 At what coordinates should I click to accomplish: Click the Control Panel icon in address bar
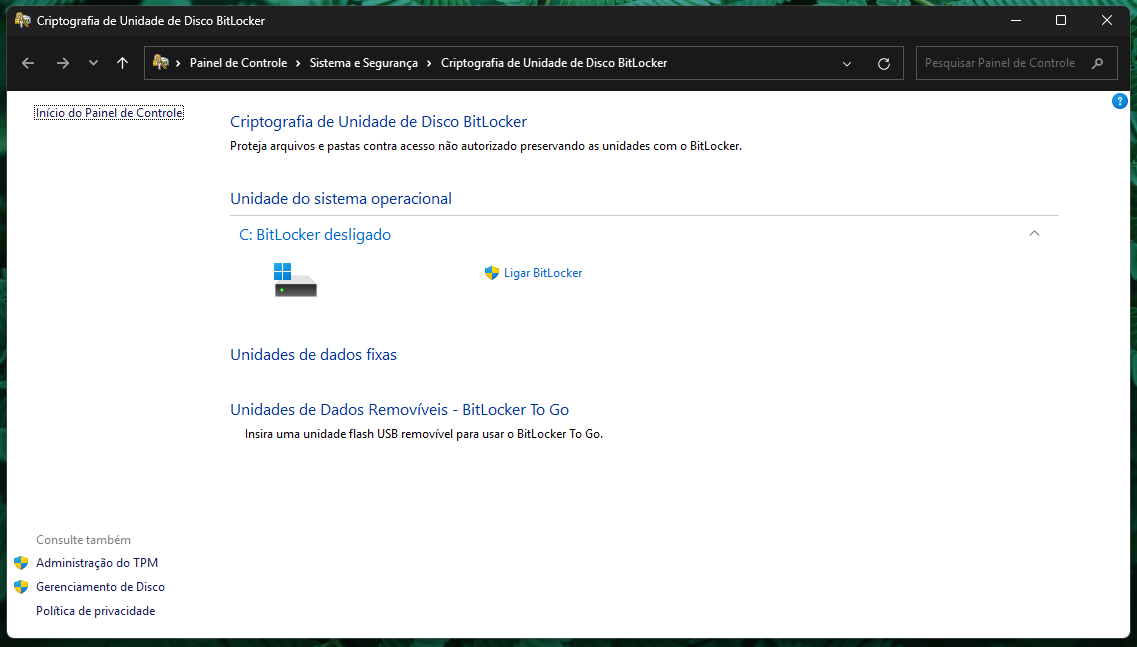click(x=160, y=62)
